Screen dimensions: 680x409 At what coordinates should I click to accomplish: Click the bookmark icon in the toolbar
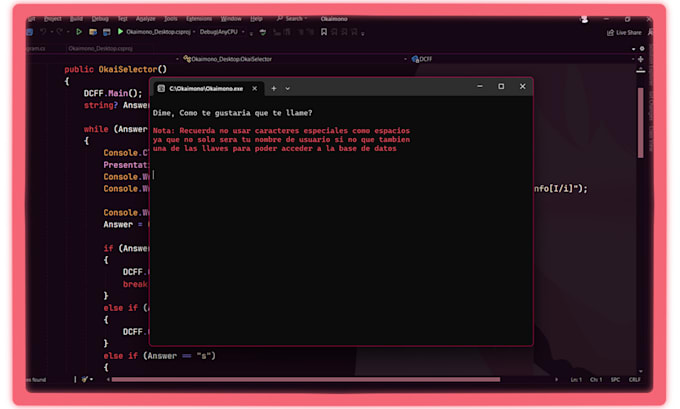point(324,32)
